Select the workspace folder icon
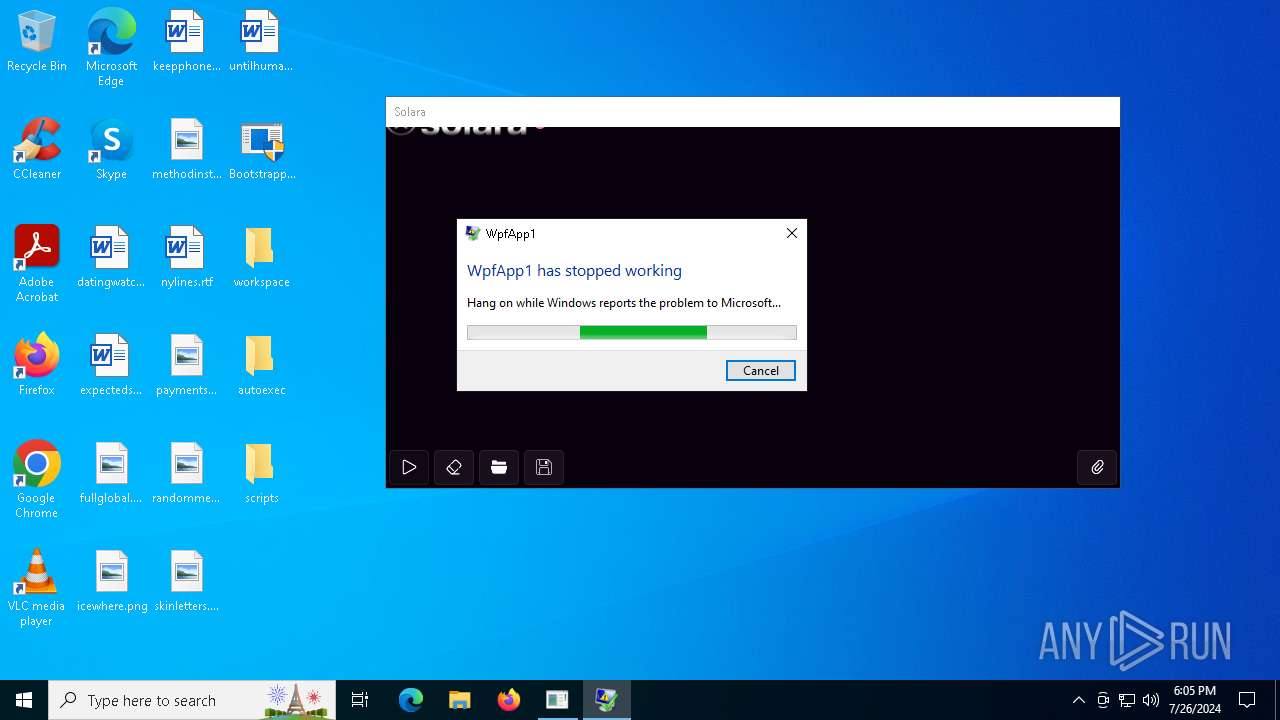This screenshot has height=720, width=1280. pyautogui.click(x=261, y=258)
